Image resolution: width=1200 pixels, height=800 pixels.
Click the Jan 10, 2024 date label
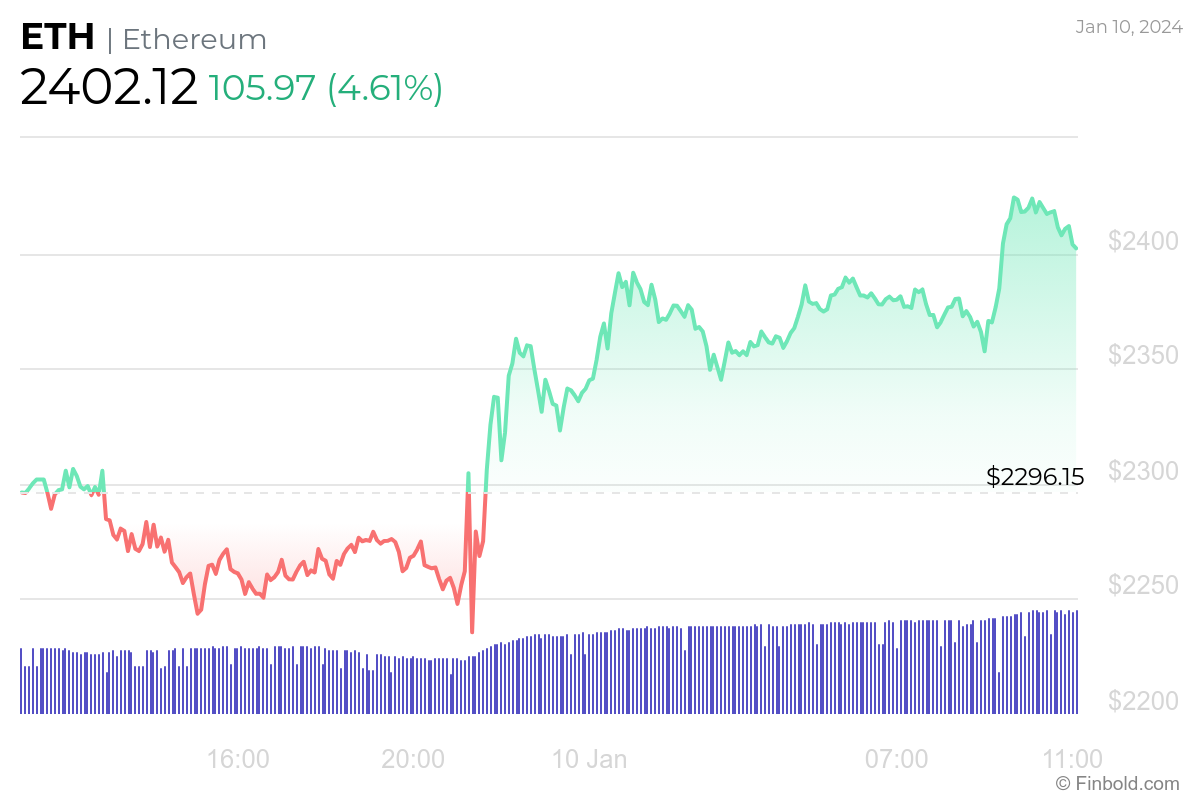1127,27
